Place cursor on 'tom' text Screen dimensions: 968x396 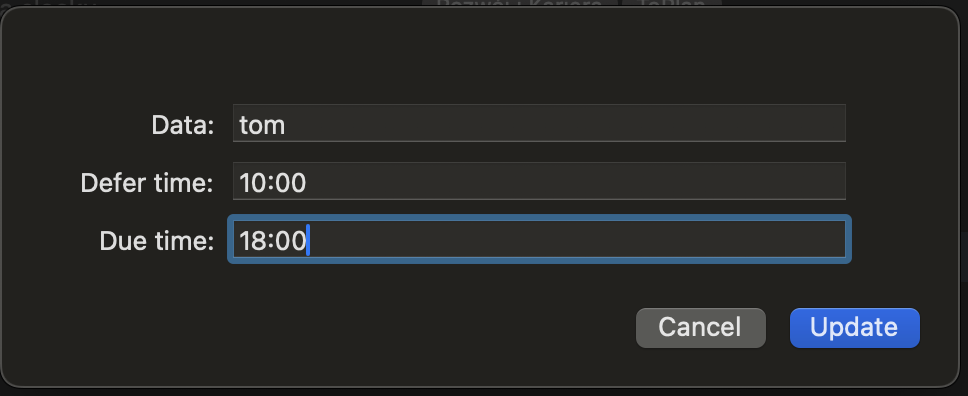pos(262,125)
